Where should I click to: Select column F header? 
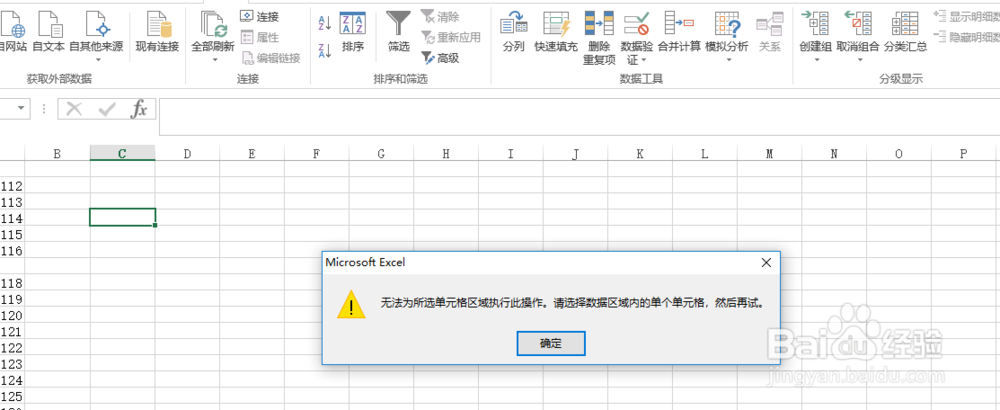pyautogui.click(x=316, y=153)
